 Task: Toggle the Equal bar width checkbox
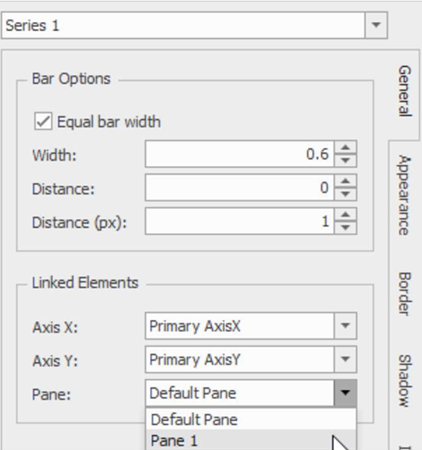[x=43, y=121]
